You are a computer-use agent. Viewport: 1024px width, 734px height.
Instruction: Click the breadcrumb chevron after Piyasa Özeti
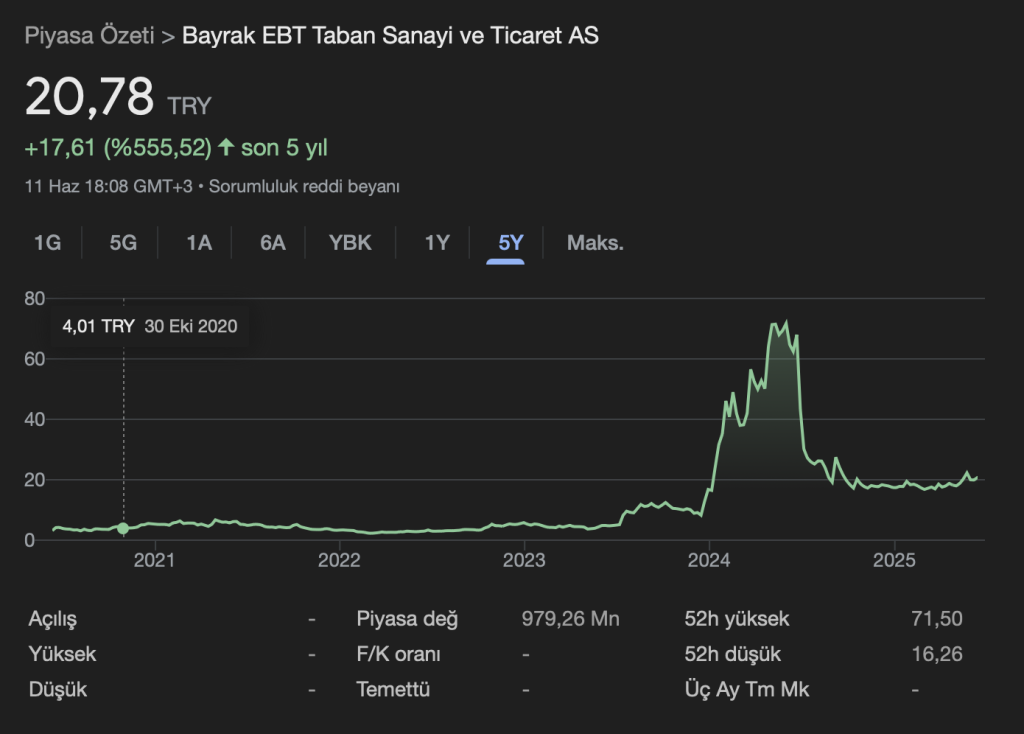168,36
